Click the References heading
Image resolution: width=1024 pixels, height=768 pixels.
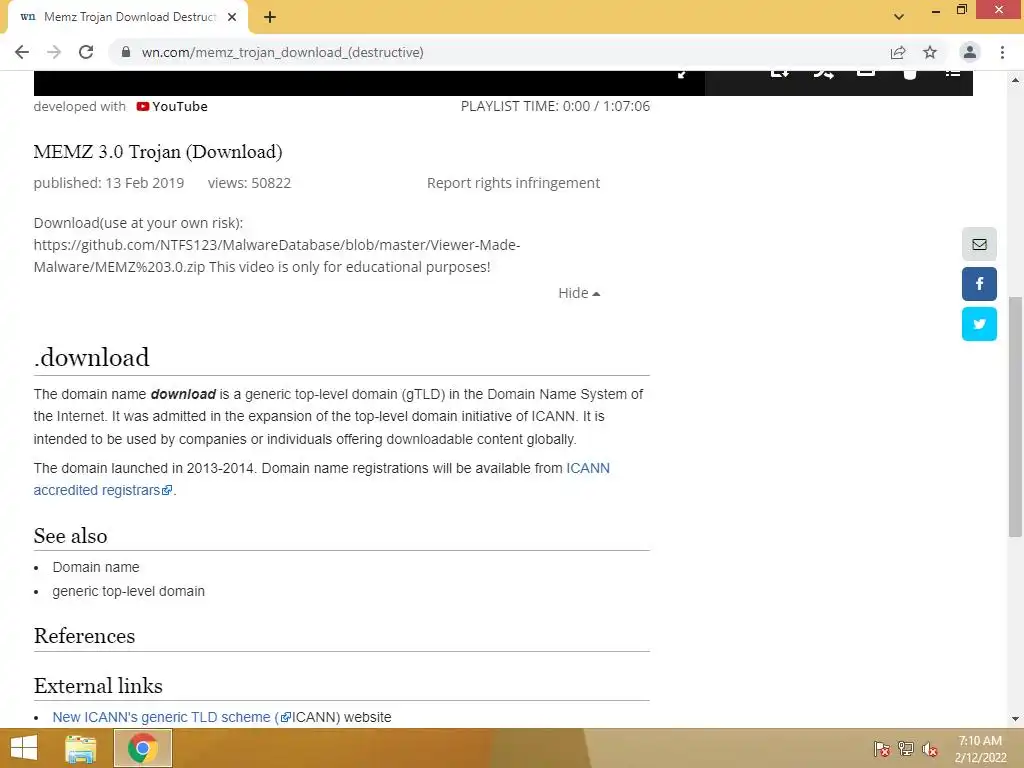click(84, 636)
